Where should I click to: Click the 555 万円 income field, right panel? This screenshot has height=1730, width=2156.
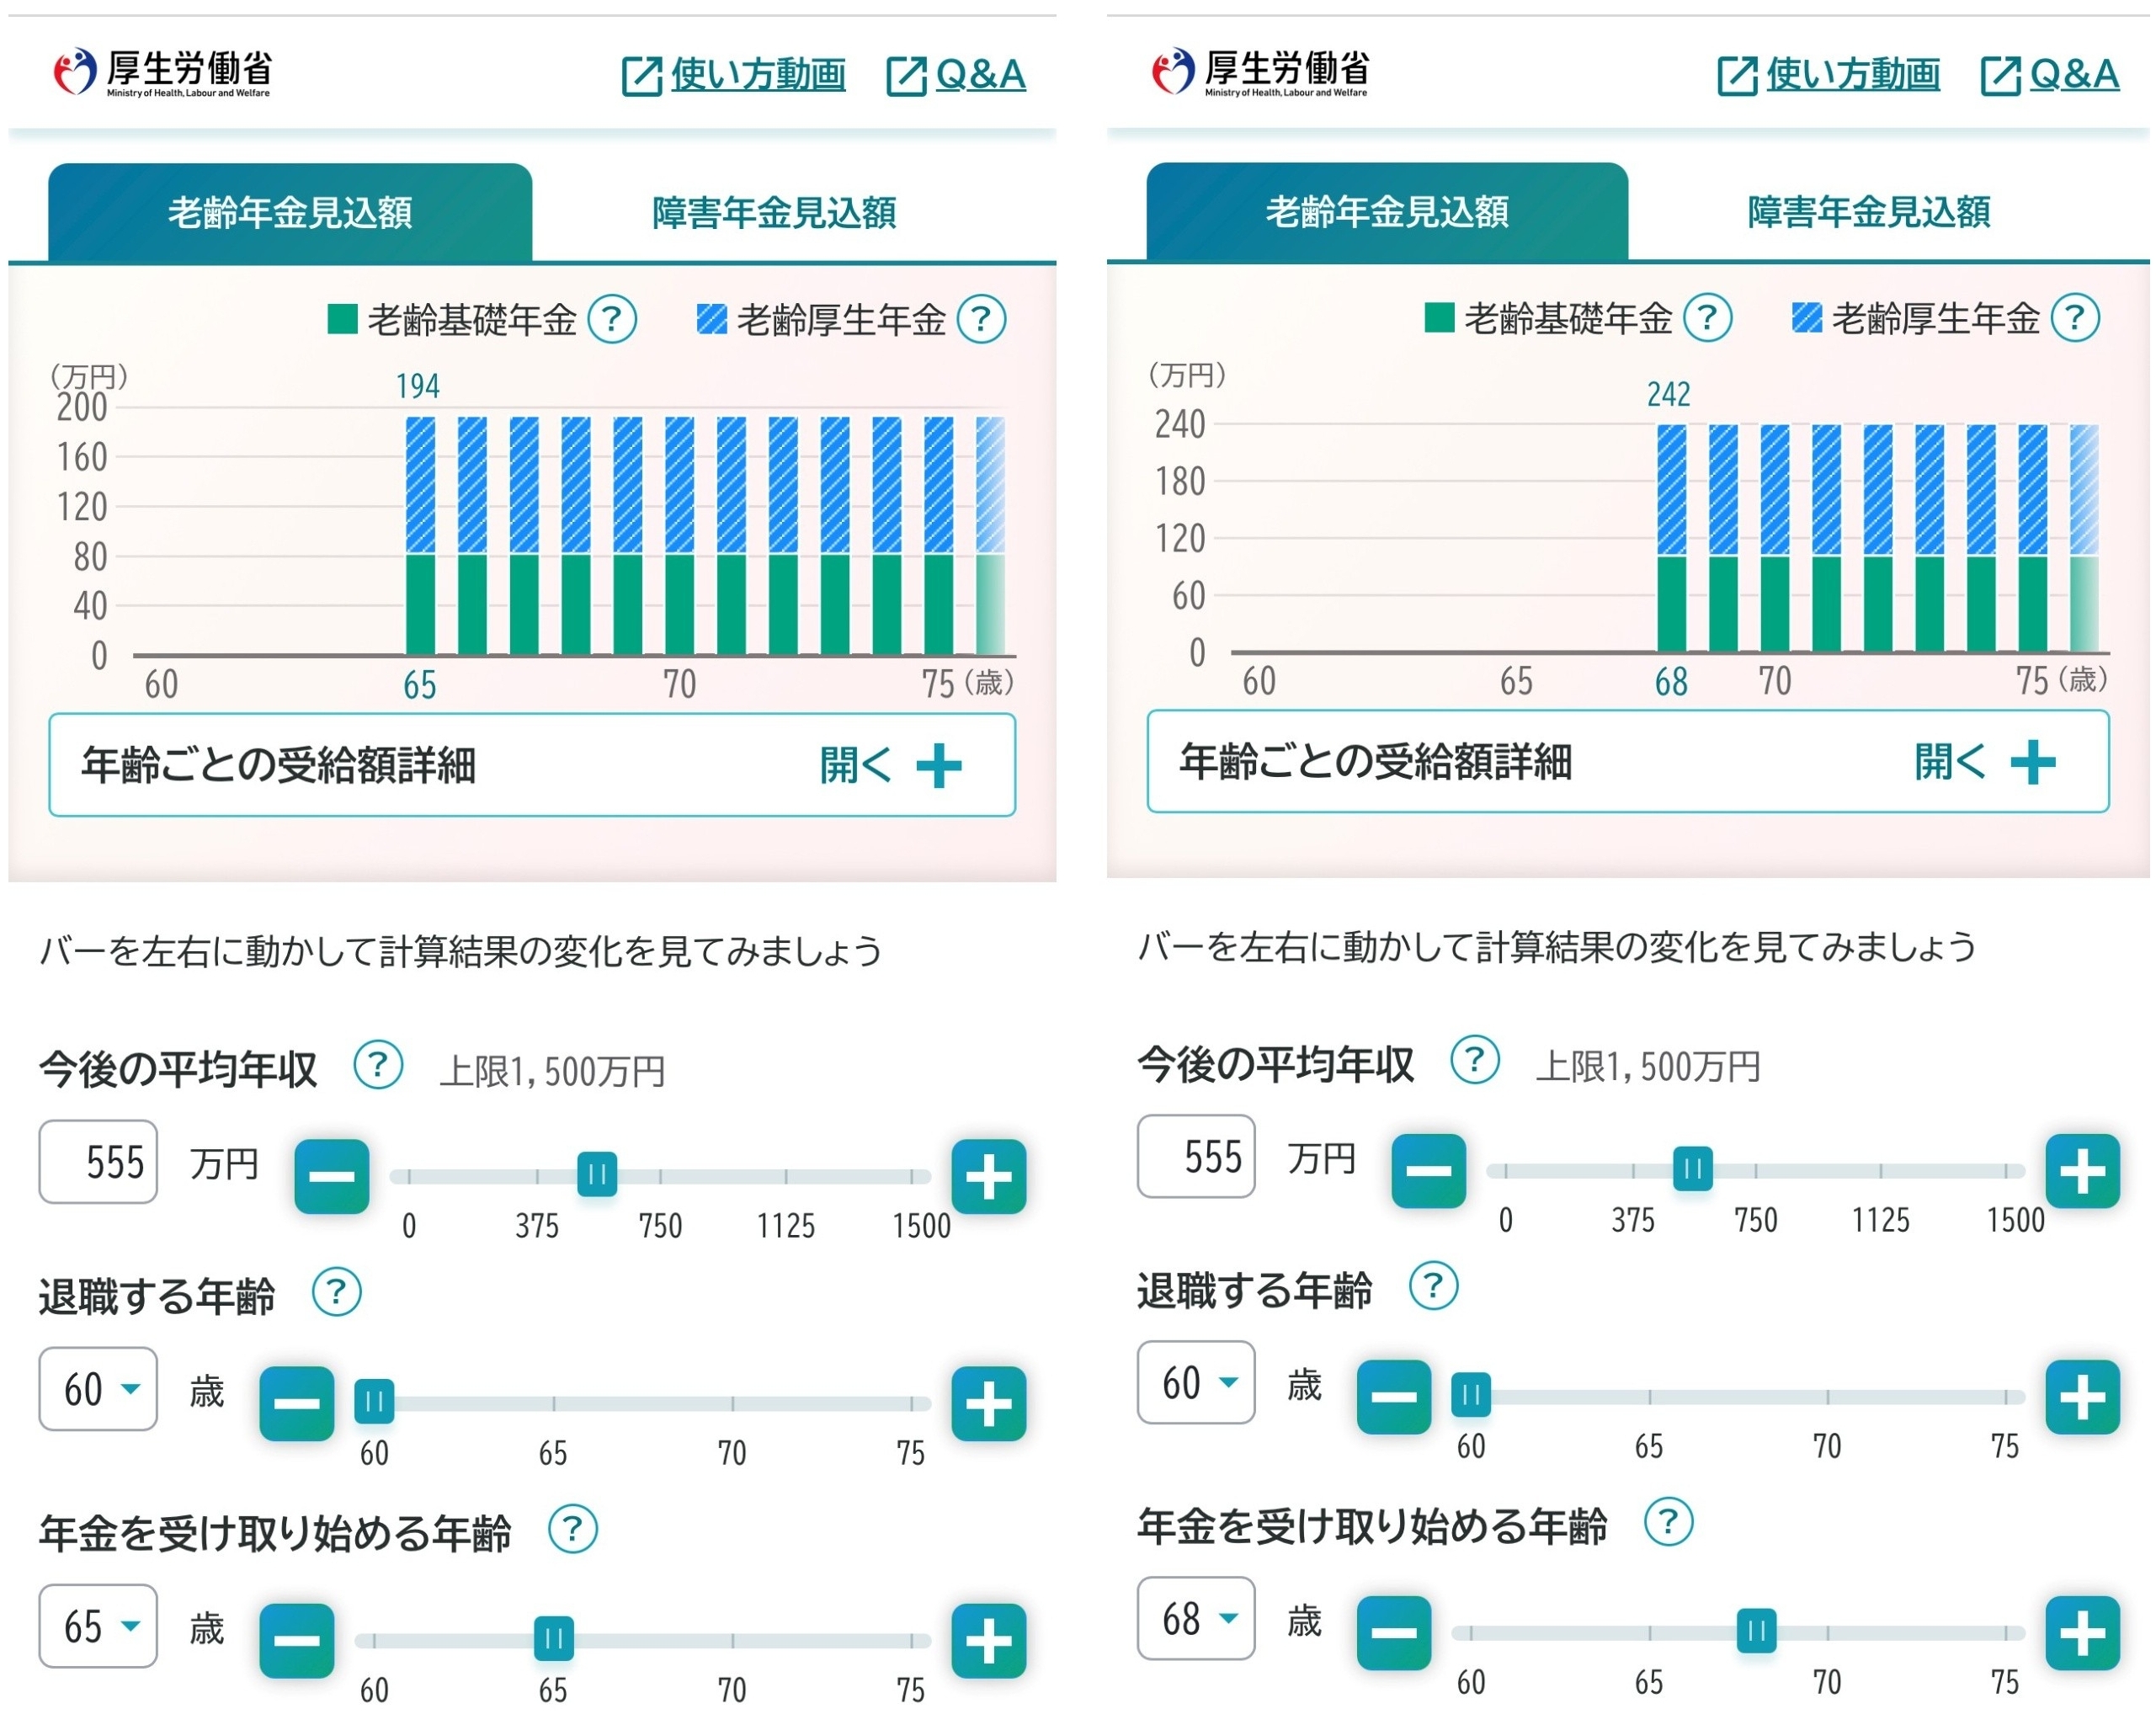(1196, 1157)
